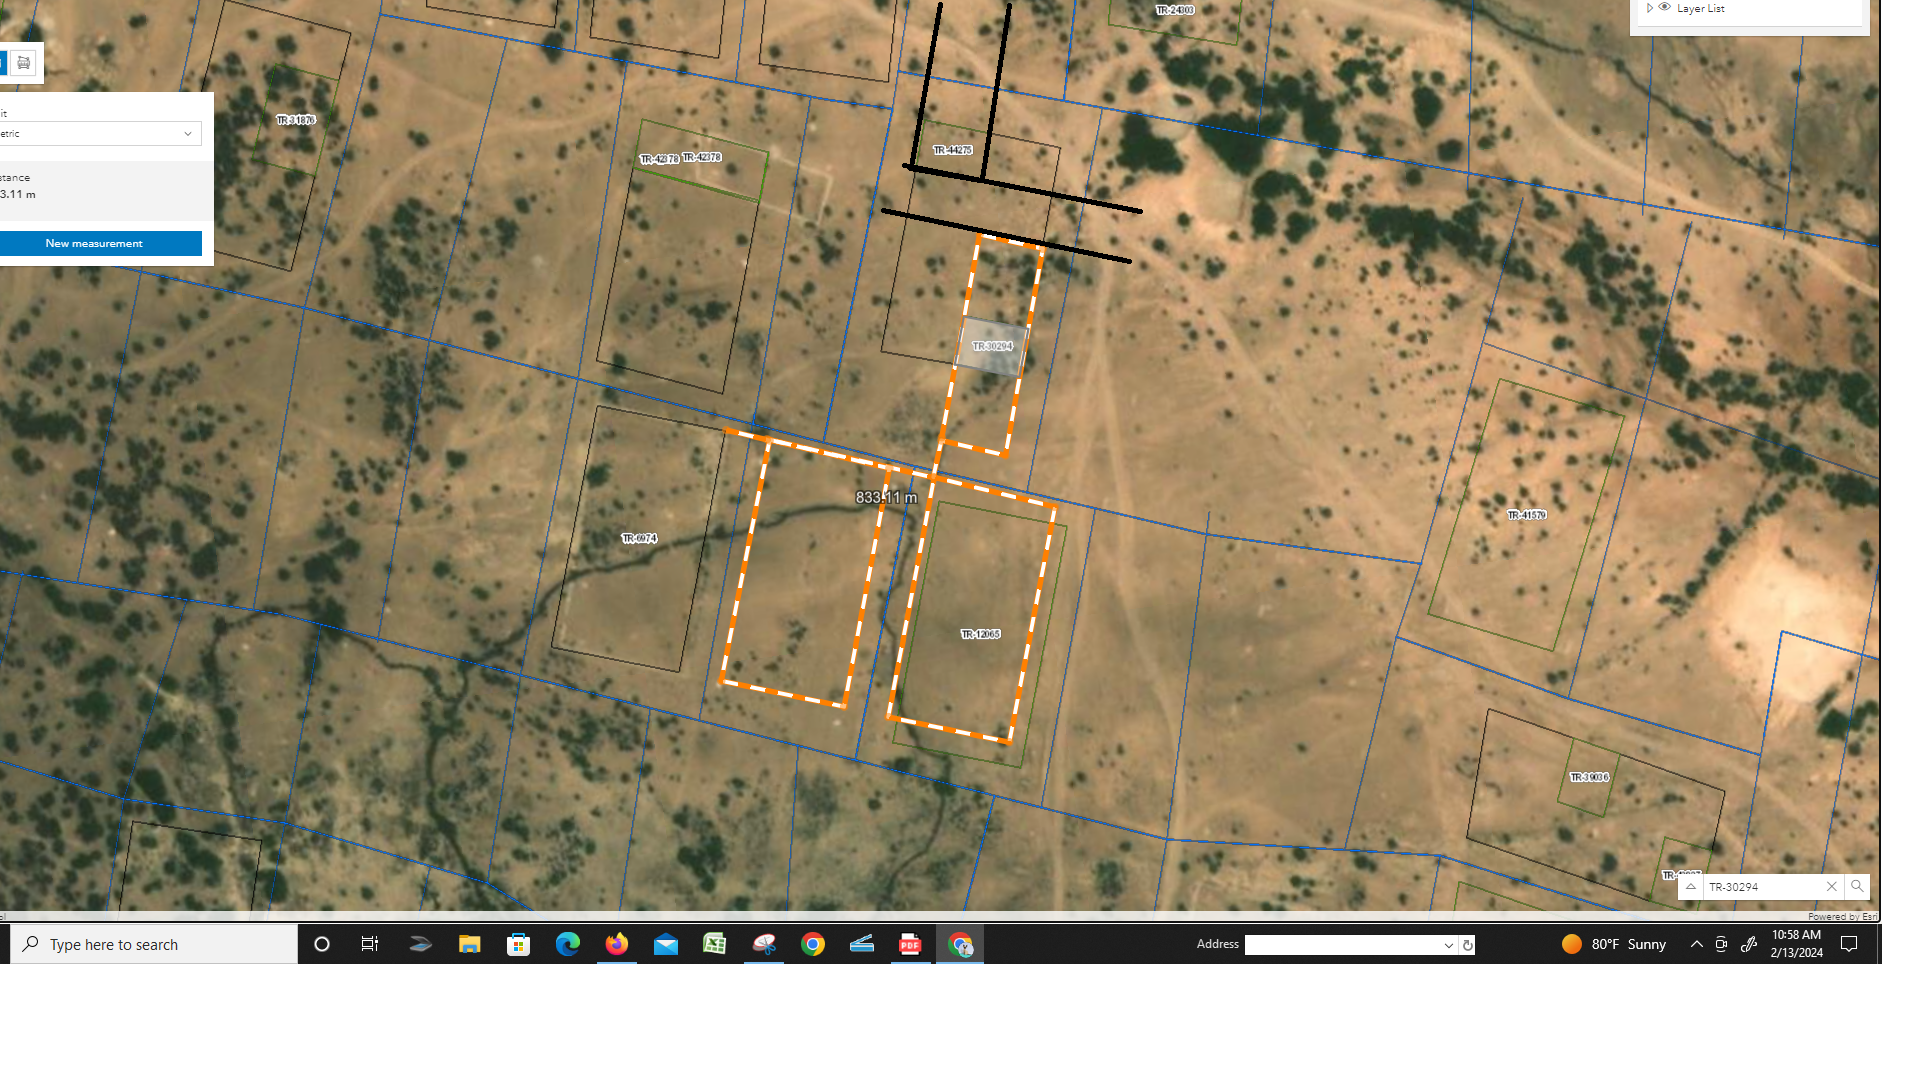1920x1080 pixels.
Task: Click the TR-39036 parcel label
Action: (1589, 777)
